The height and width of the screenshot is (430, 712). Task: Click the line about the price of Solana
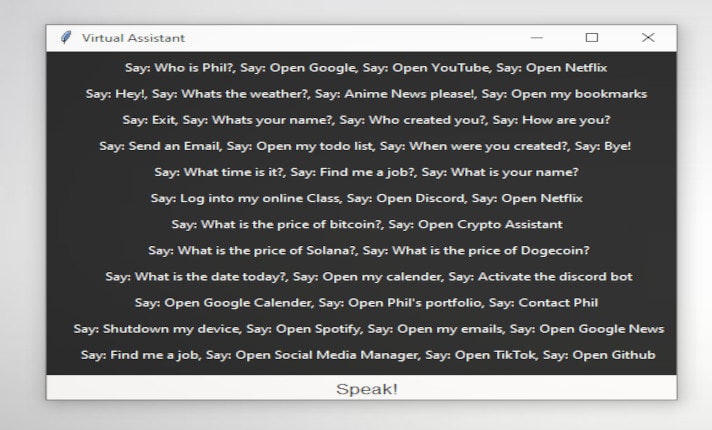pos(369,251)
